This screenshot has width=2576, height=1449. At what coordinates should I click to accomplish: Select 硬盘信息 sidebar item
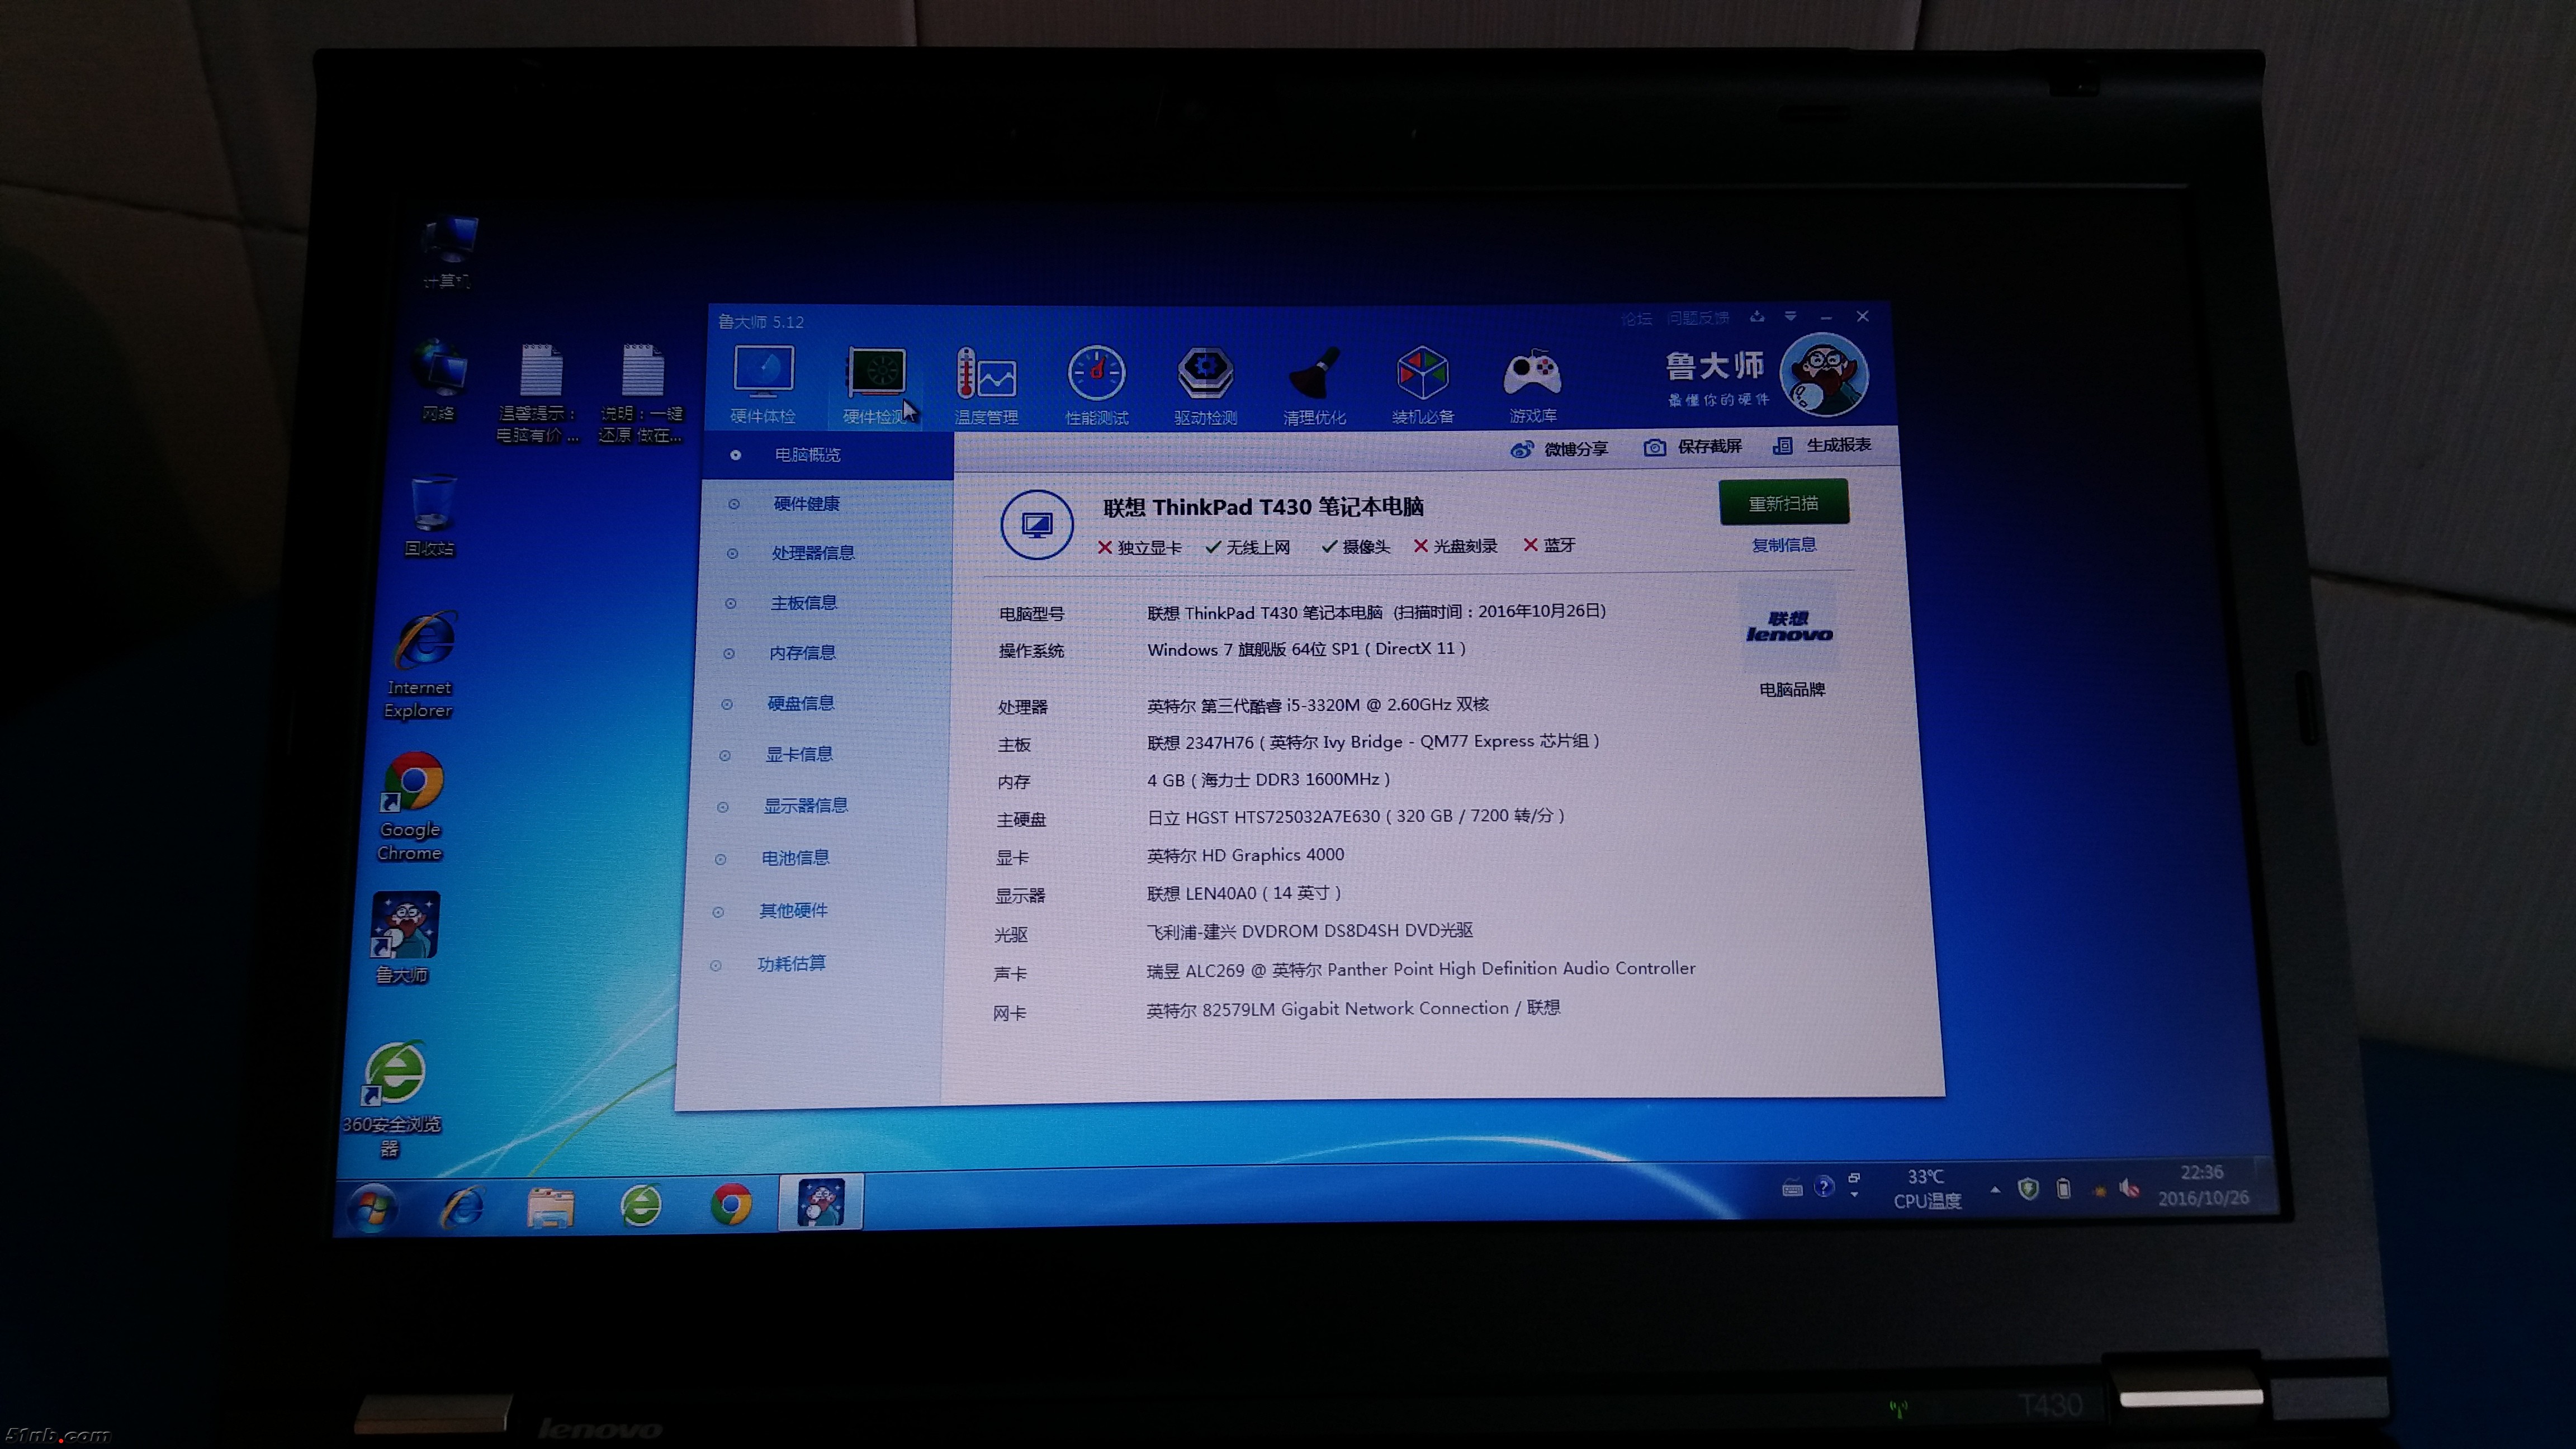tap(800, 704)
